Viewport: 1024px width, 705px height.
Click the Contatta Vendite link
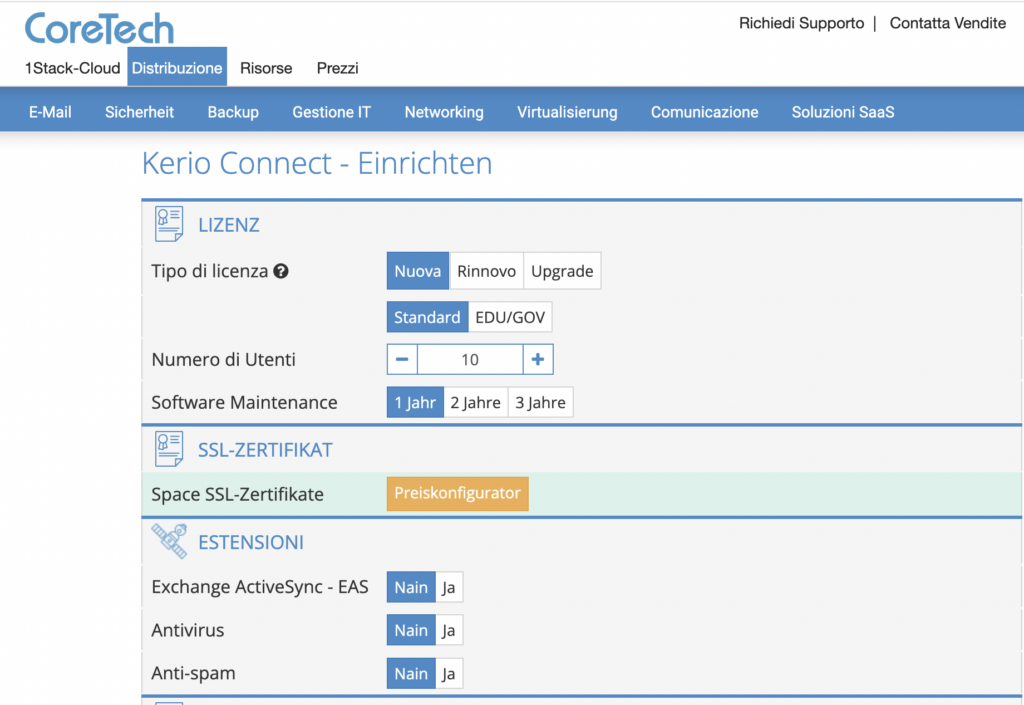pyautogui.click(x=947, y=22)
